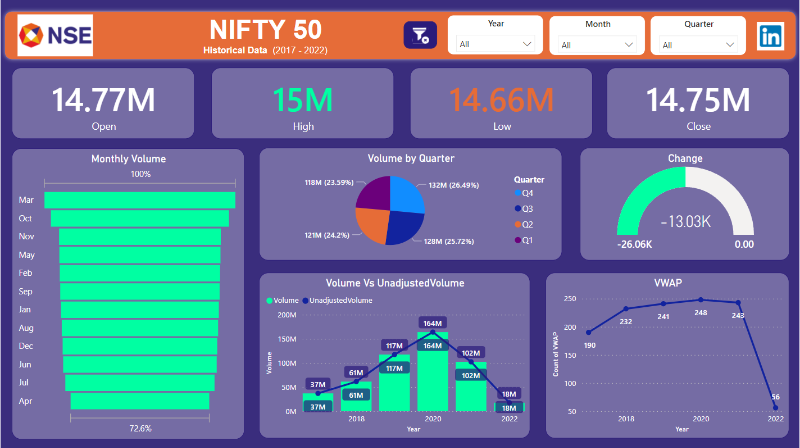Select the Q2 legend marker
This screenshot has width=800, height=448.
point(516,224)
